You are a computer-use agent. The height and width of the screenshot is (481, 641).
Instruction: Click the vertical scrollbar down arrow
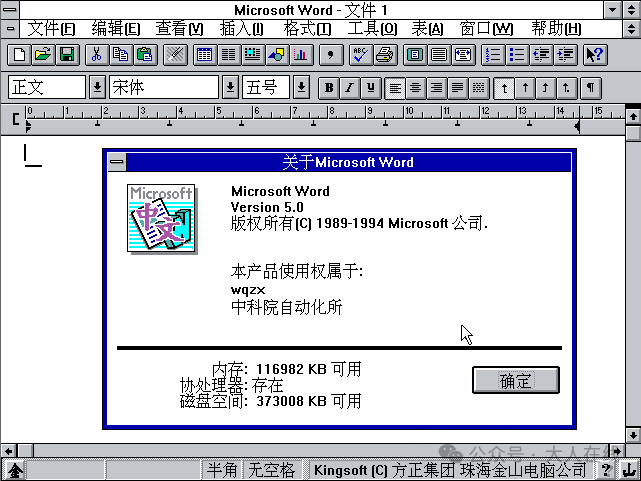(633, 435)
